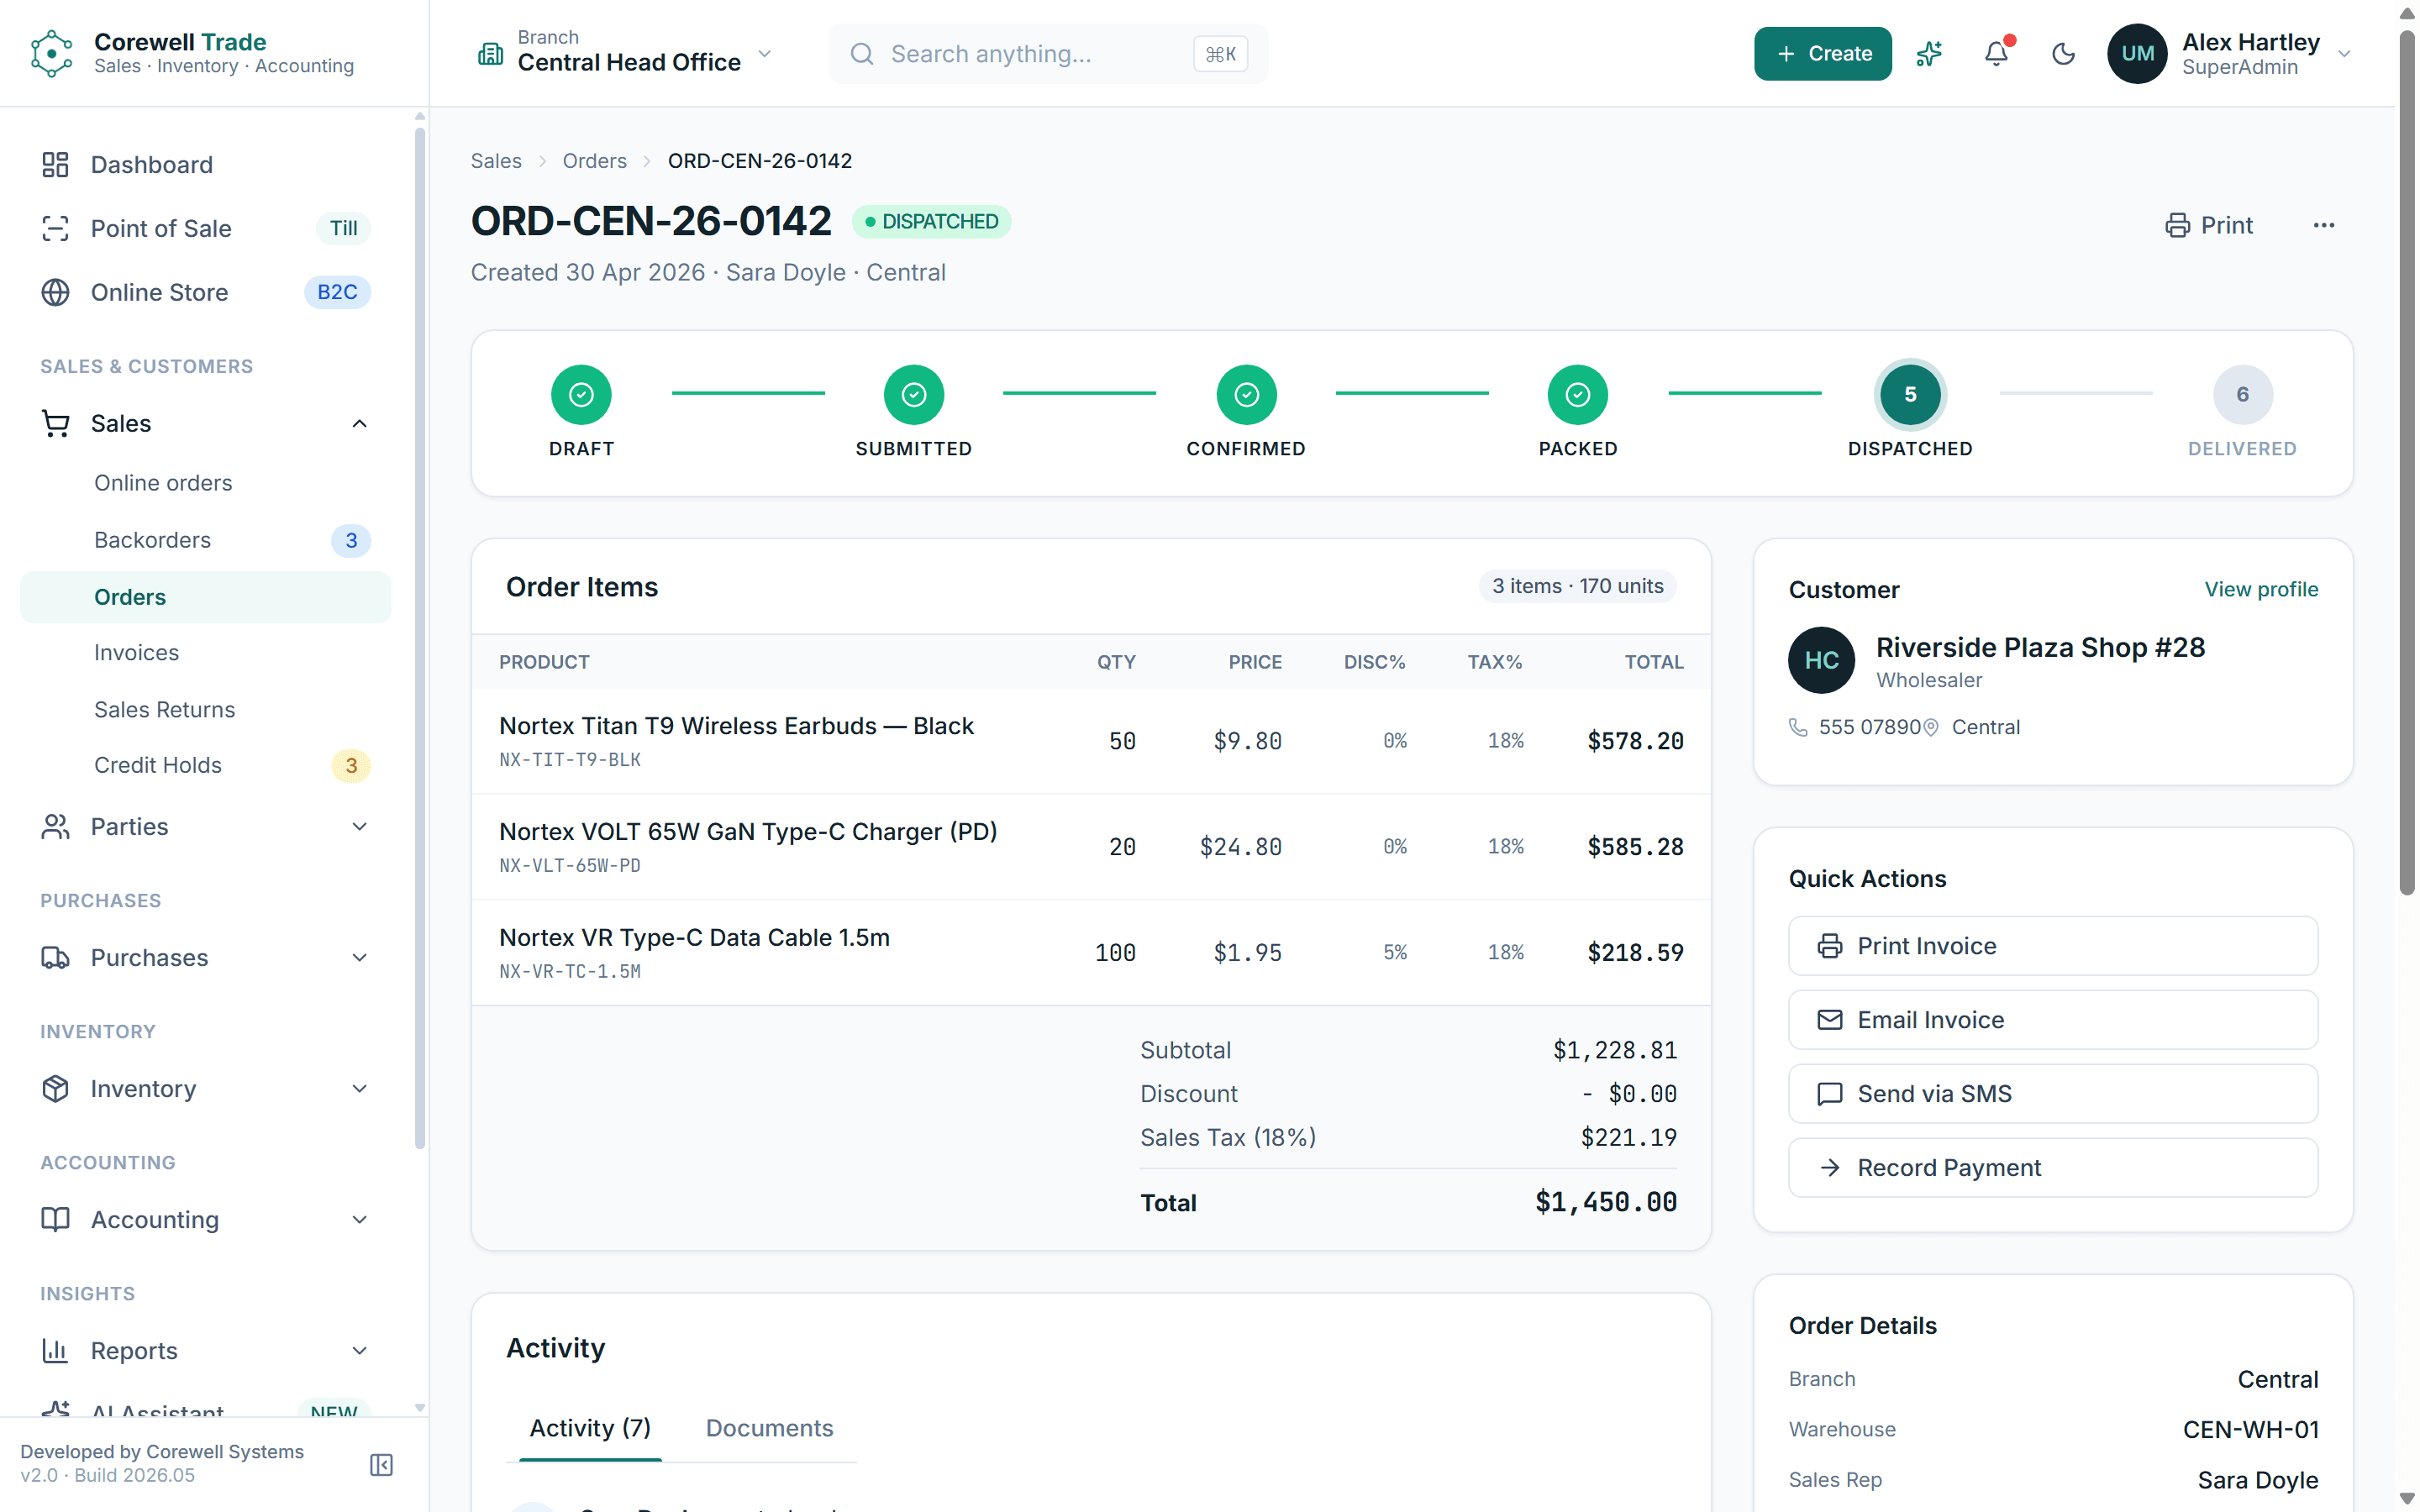2420x1512 pixels.
Task: Open Backorders submenu item
Action: 205,540
